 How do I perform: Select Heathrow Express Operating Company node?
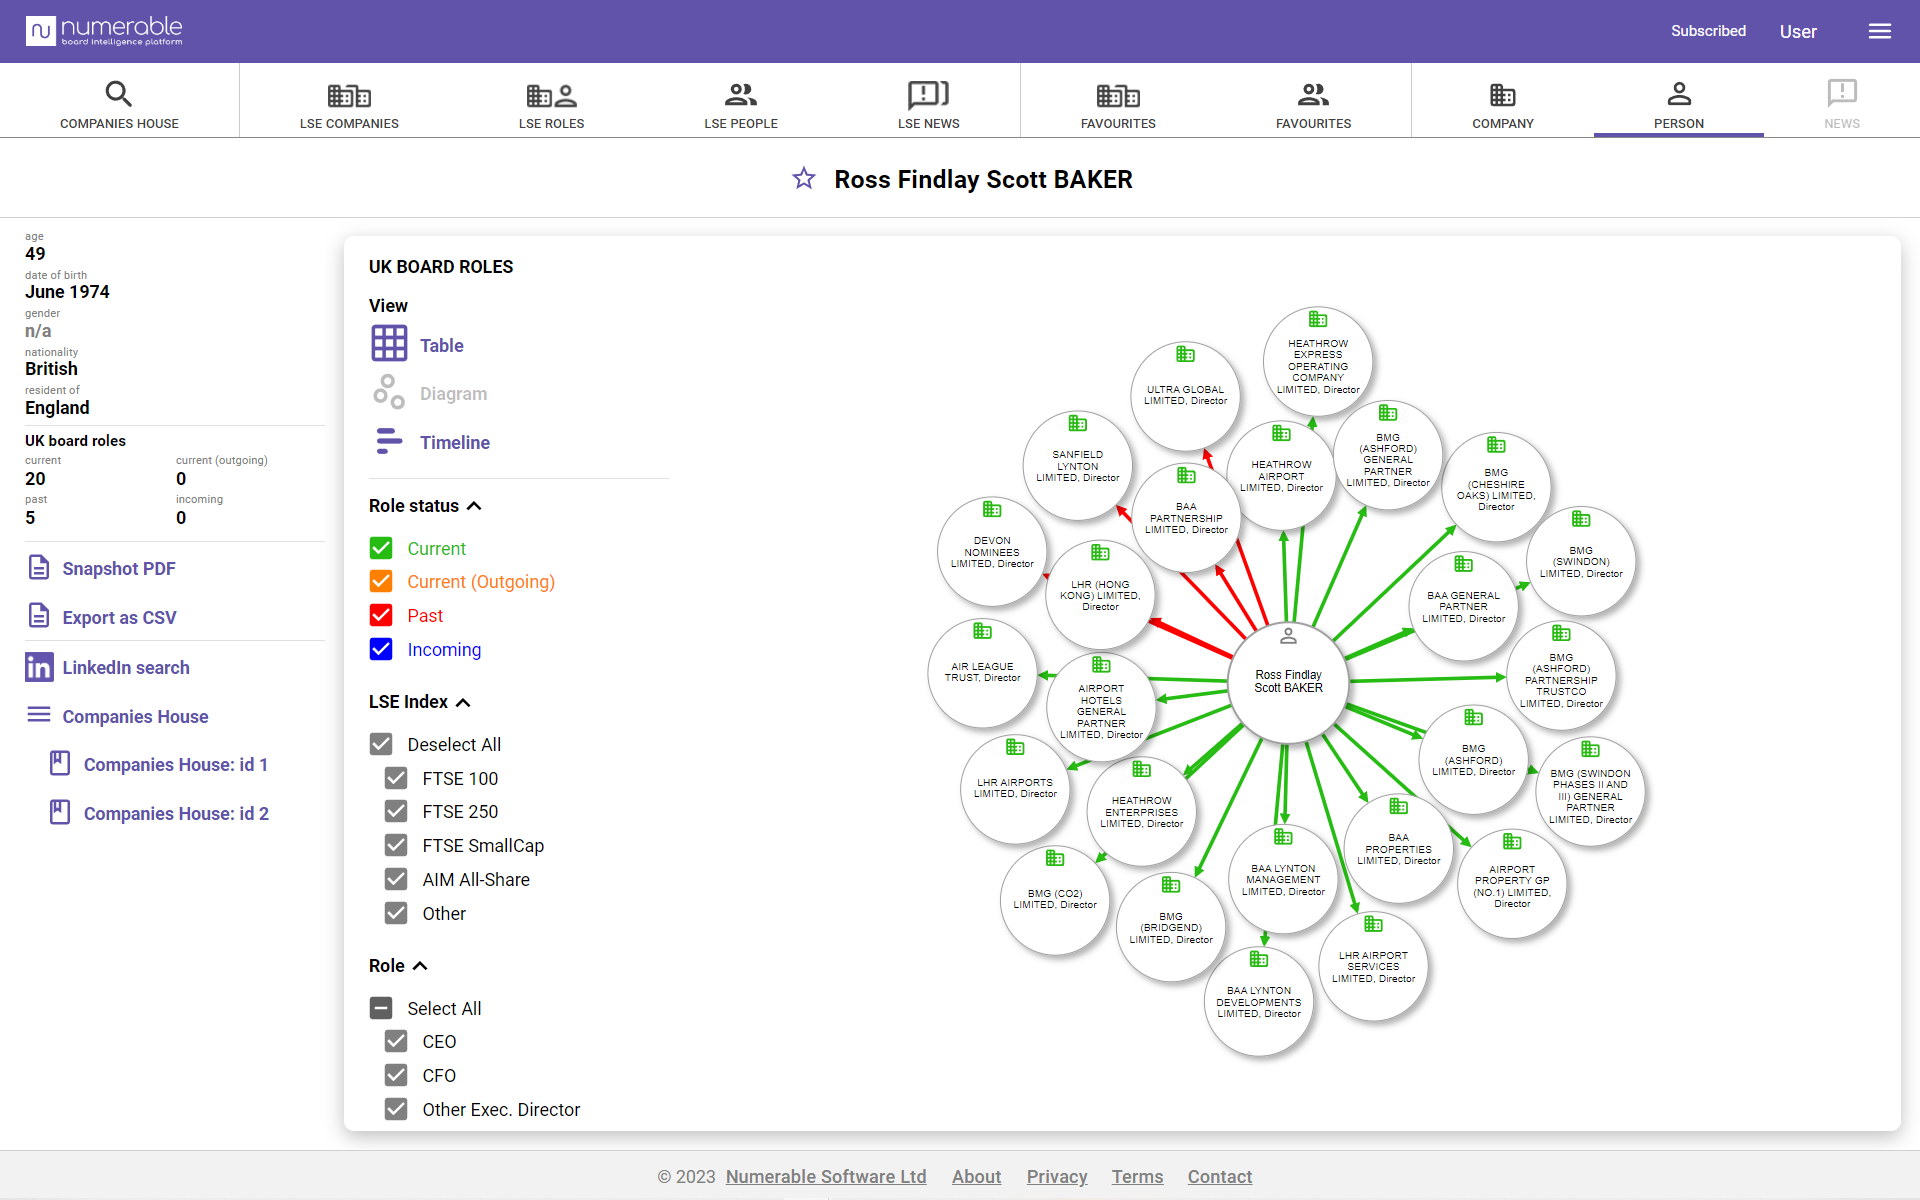tap(1318, 361)
